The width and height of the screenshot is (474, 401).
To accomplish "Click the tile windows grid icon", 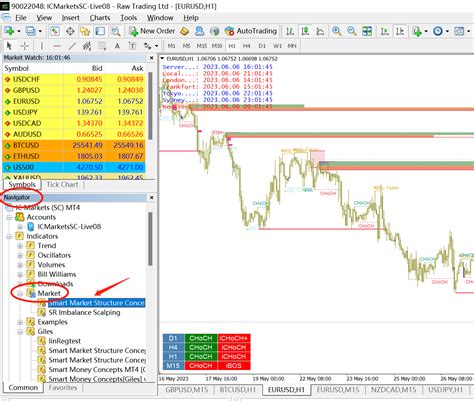I will (x=367, y=31).
